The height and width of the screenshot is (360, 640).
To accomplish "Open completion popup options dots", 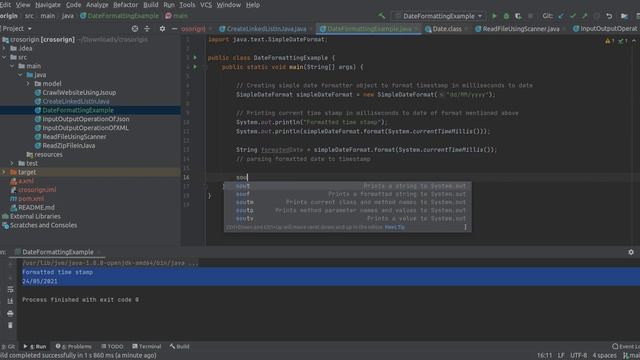I will tap(465, 227).
